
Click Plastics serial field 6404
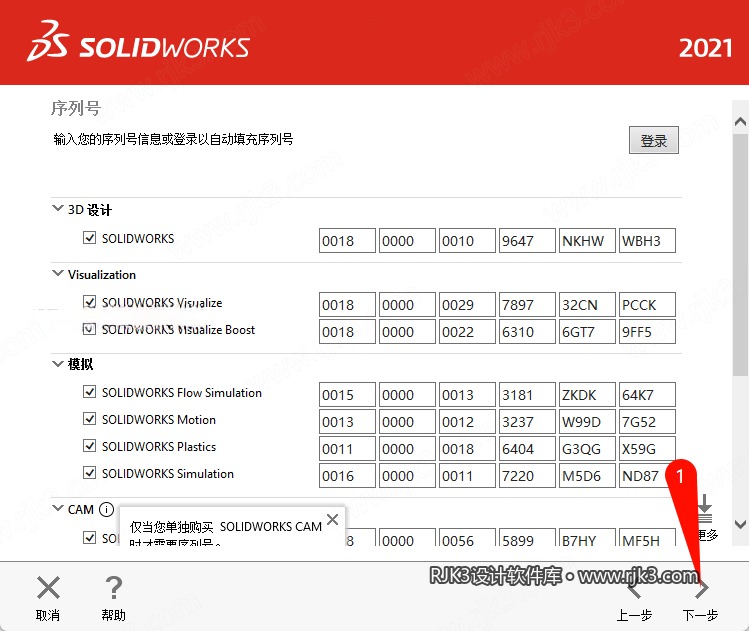pos(527,449)
